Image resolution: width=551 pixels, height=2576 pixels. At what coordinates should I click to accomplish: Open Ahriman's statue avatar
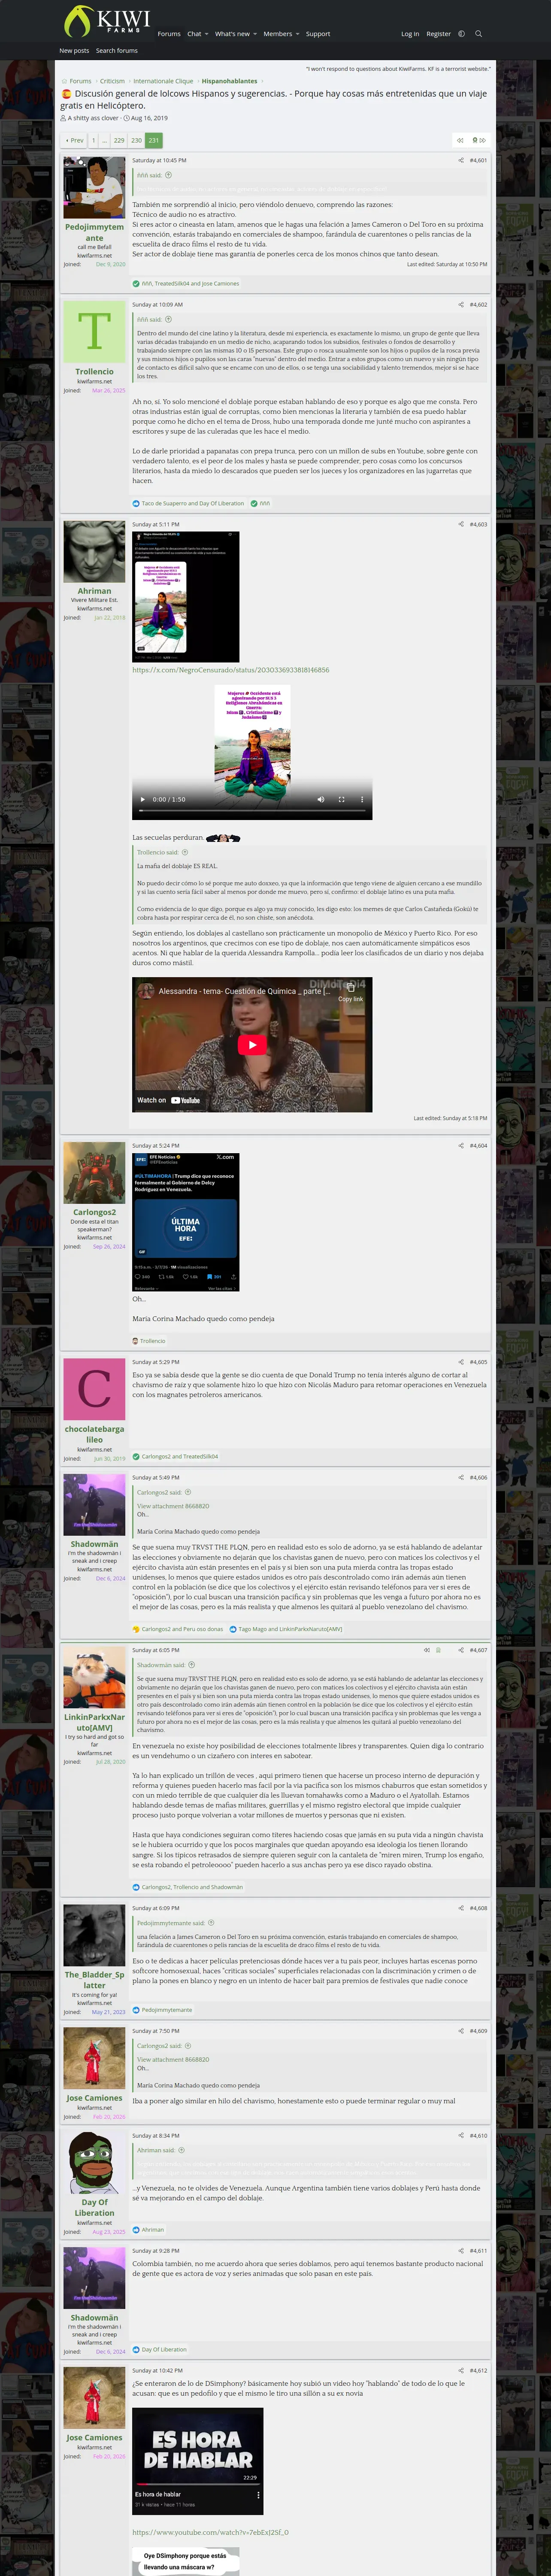94,552
